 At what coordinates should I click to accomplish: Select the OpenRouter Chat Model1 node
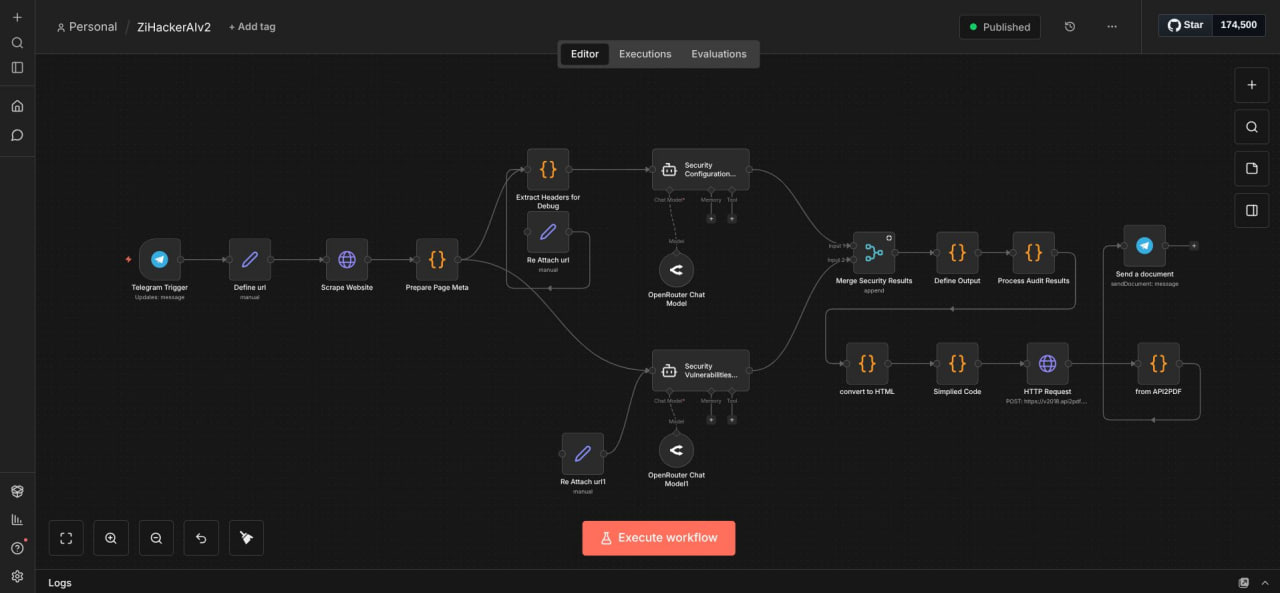pyautogui.click(x=676, y=451)
